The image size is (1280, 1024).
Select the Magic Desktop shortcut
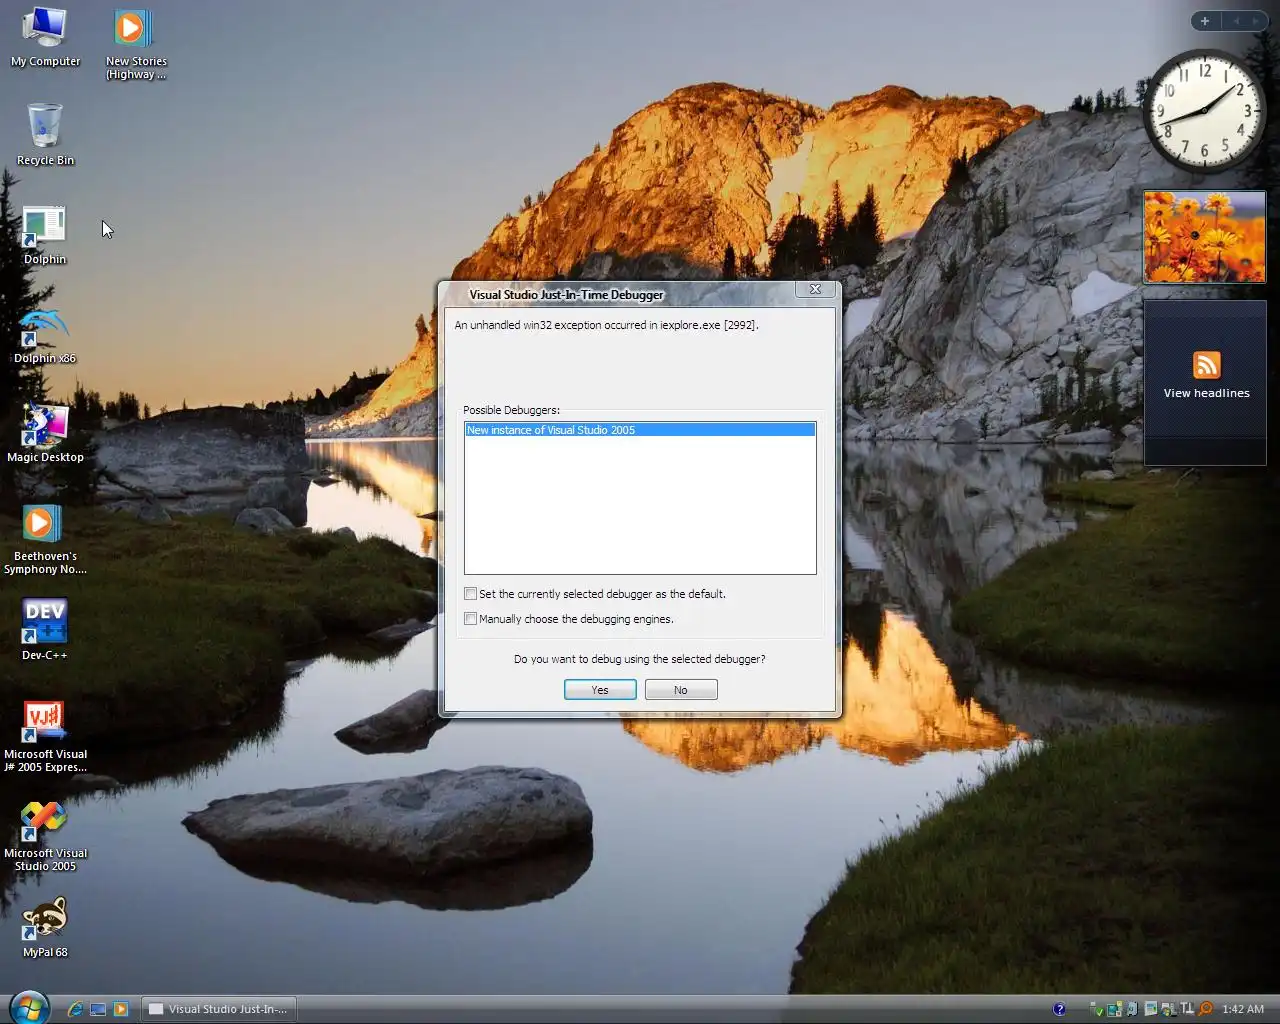coord(45,433)
